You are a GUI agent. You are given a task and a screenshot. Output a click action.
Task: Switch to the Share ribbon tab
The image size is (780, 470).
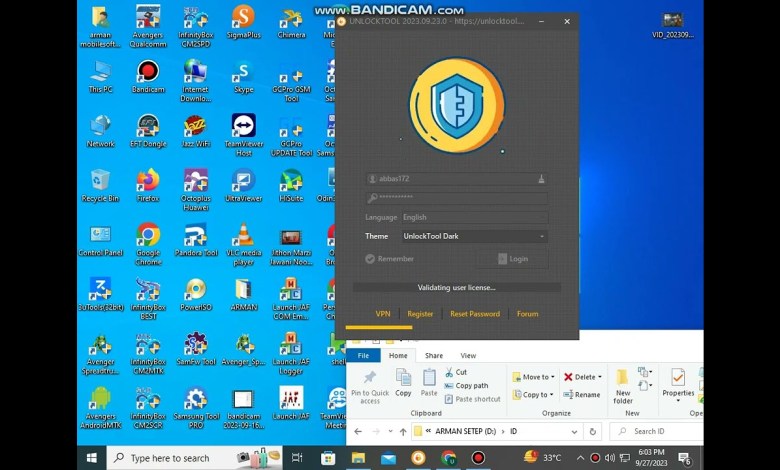point(434,355)
